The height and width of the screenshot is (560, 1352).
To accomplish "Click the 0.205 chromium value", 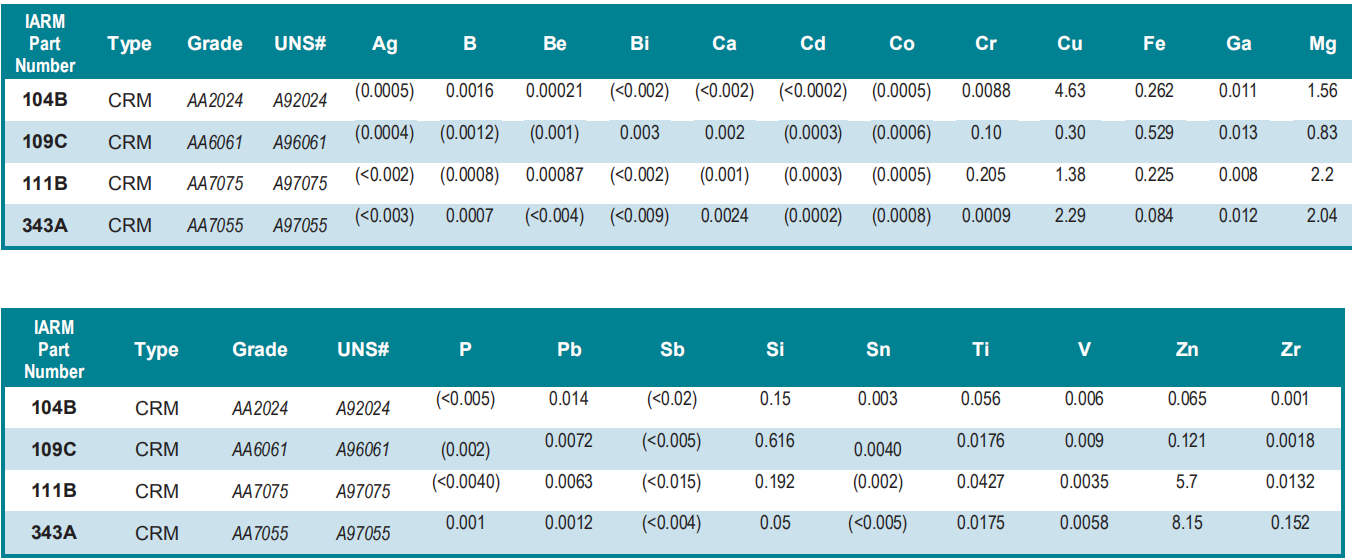I will (x=986, y=175).
